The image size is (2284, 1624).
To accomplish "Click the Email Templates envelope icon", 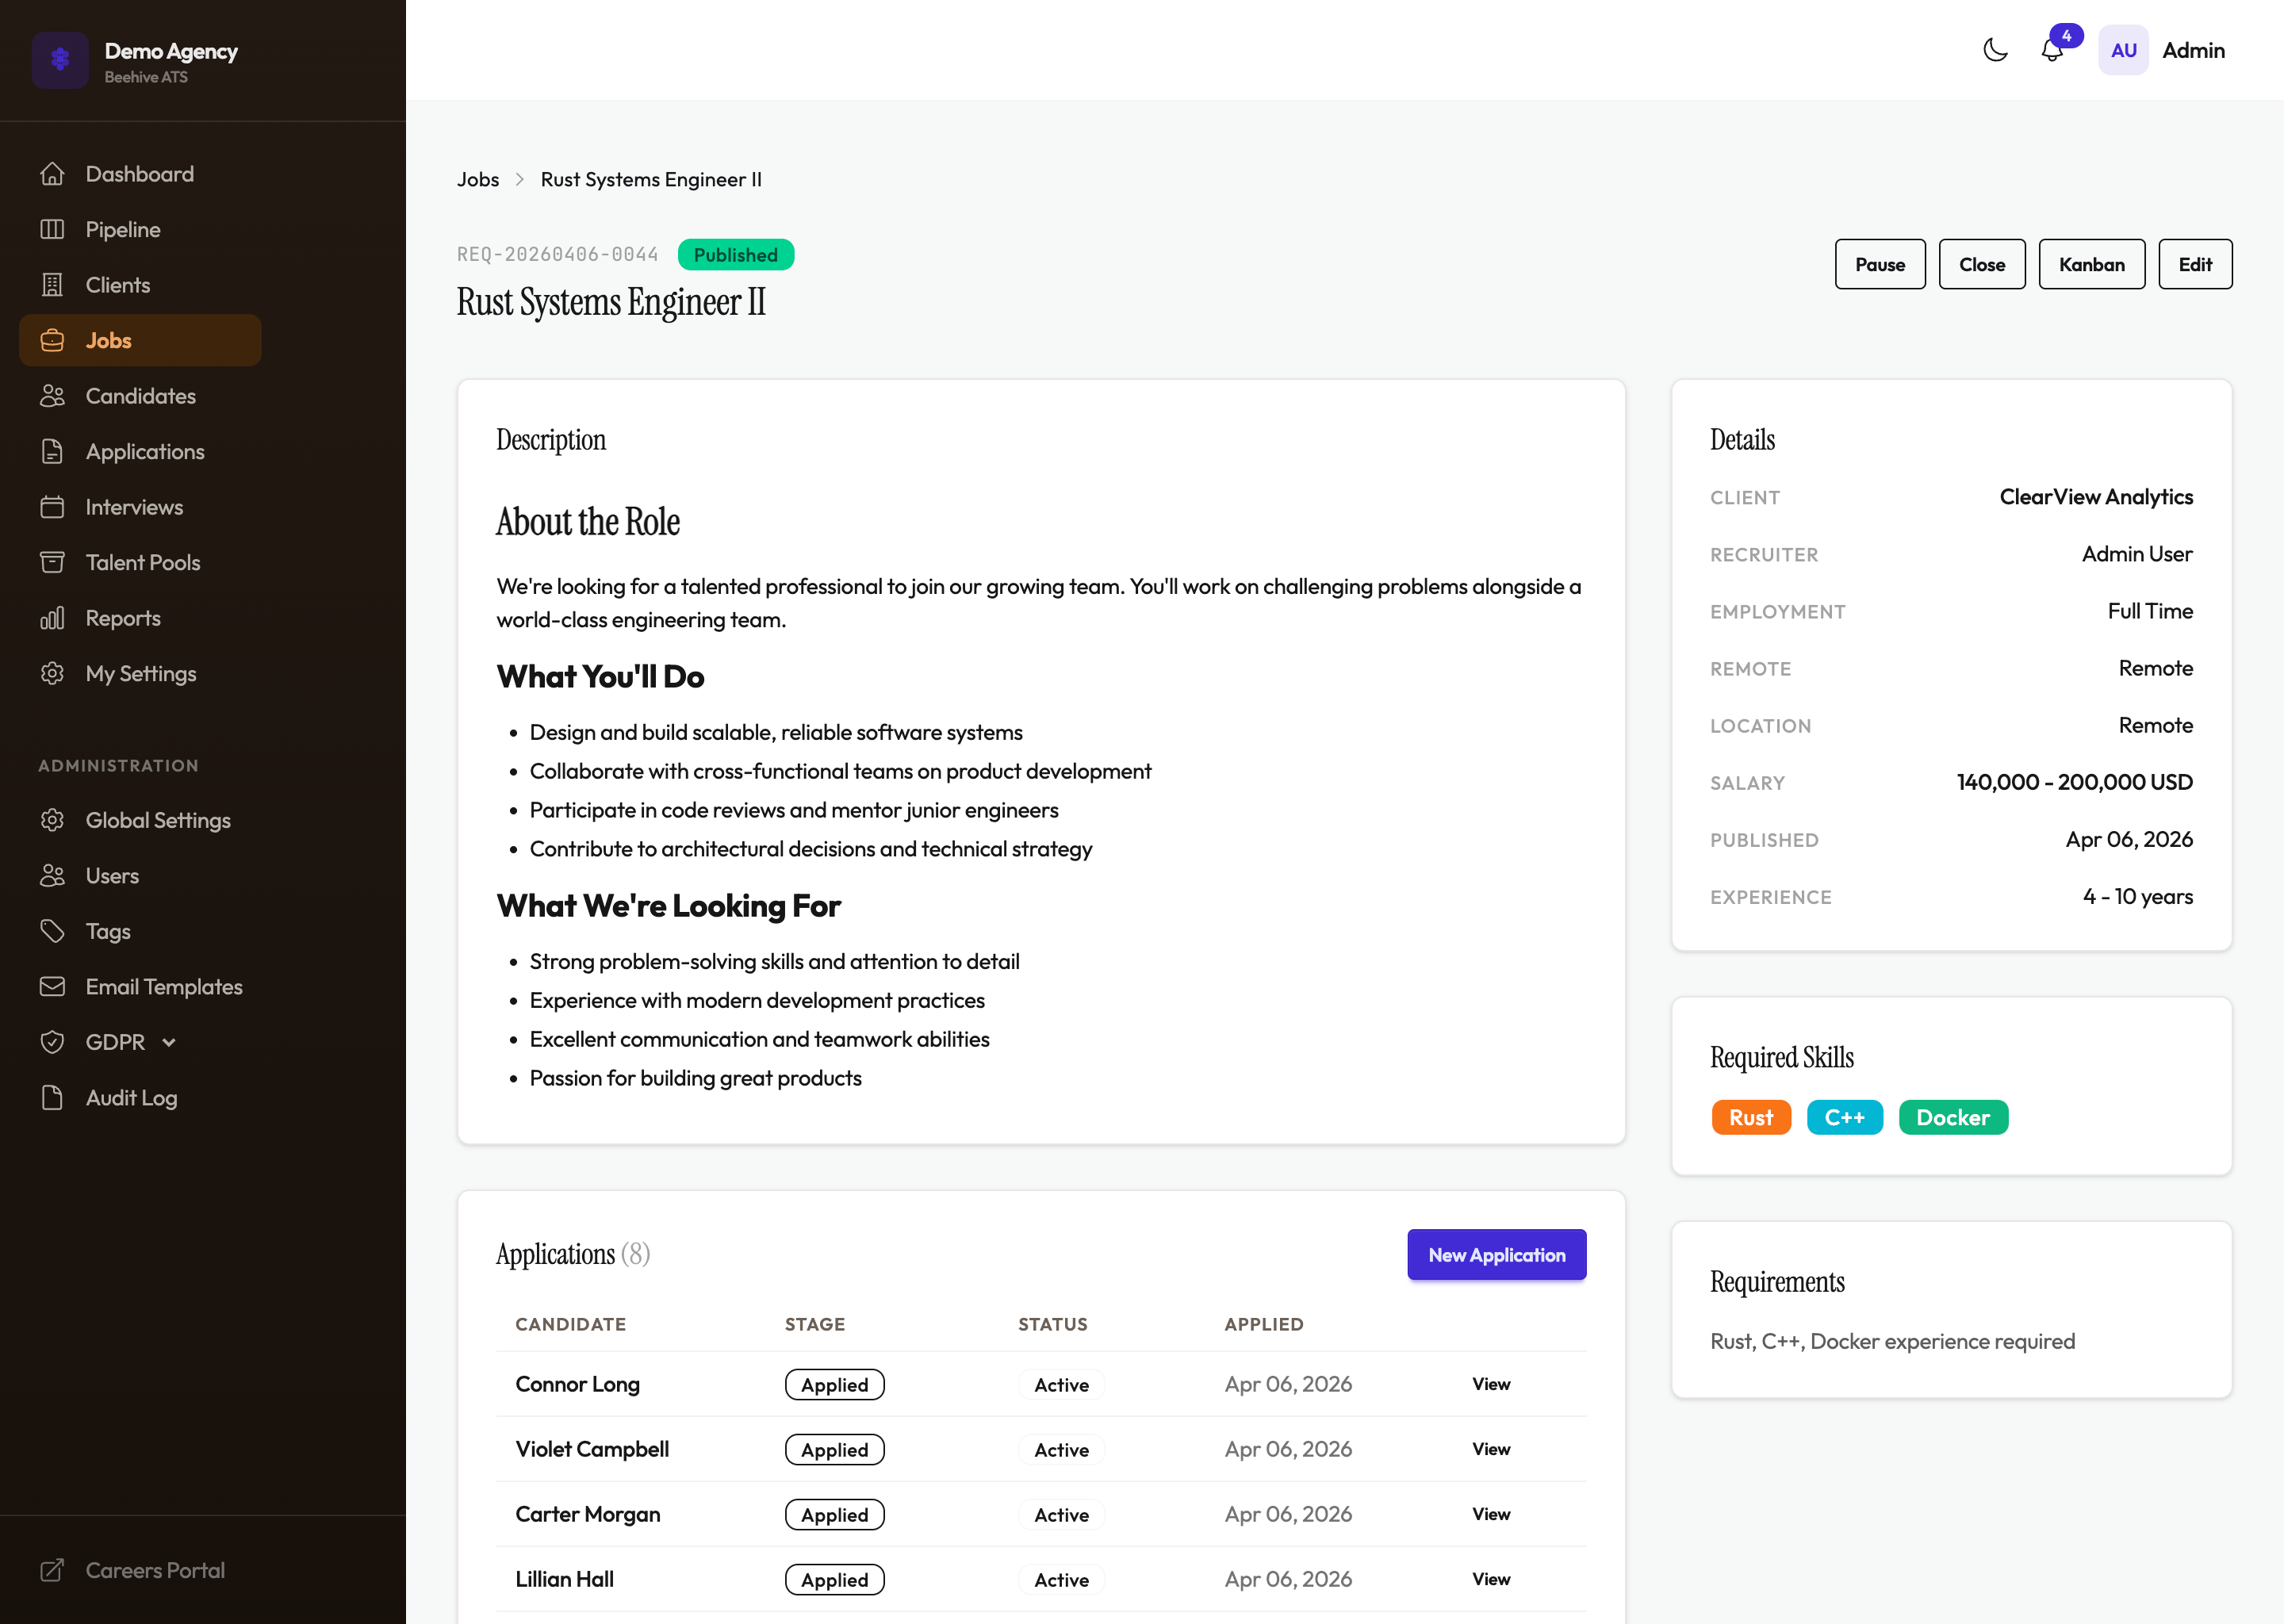I will (x=54, y=986).
